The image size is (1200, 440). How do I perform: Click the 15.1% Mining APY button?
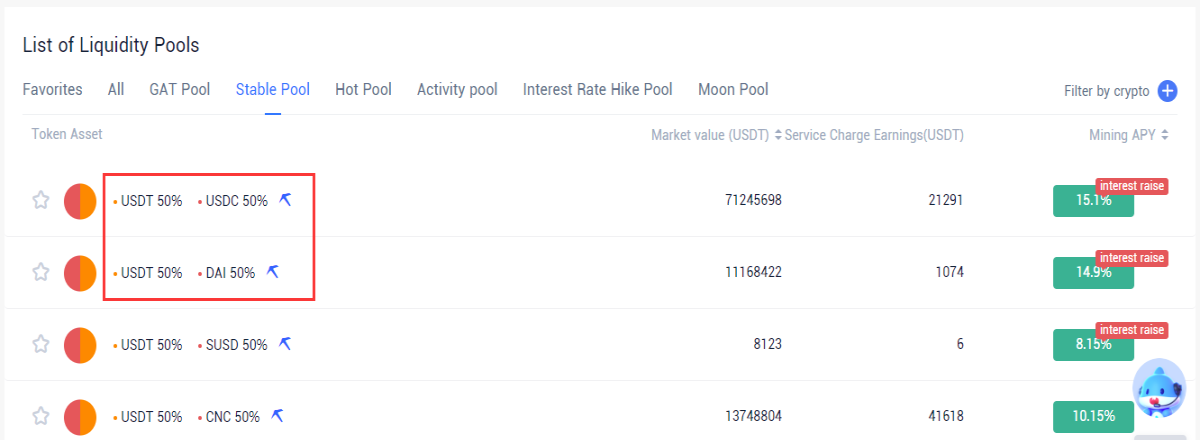(x=1093, y=201)
